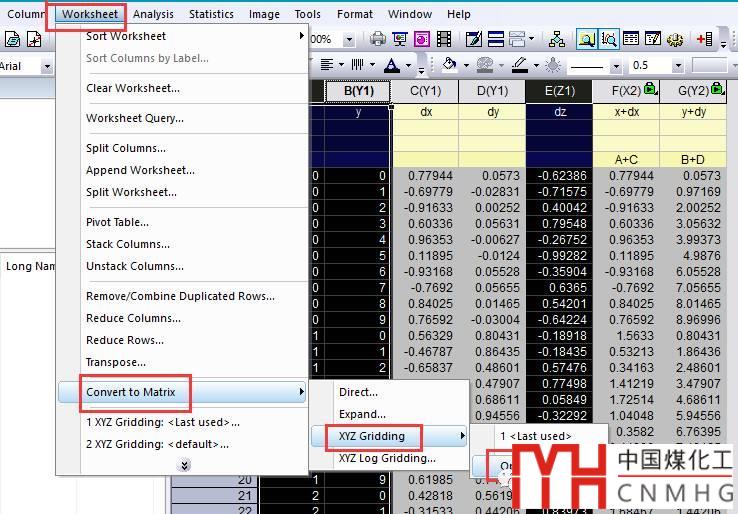Click the gear-shaped tool icon
The height and width of the screenshot is (514, 738).
(675, 40)
